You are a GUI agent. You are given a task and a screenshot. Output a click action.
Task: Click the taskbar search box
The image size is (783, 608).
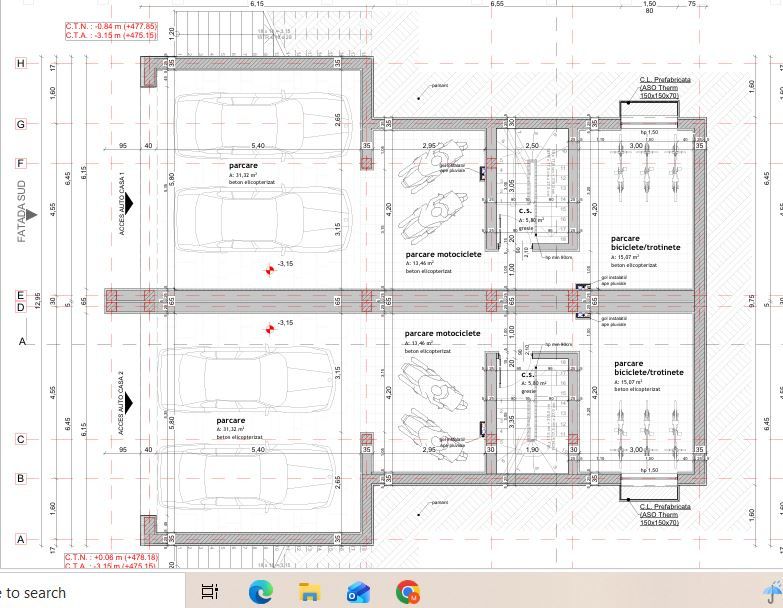coord(92,593)
